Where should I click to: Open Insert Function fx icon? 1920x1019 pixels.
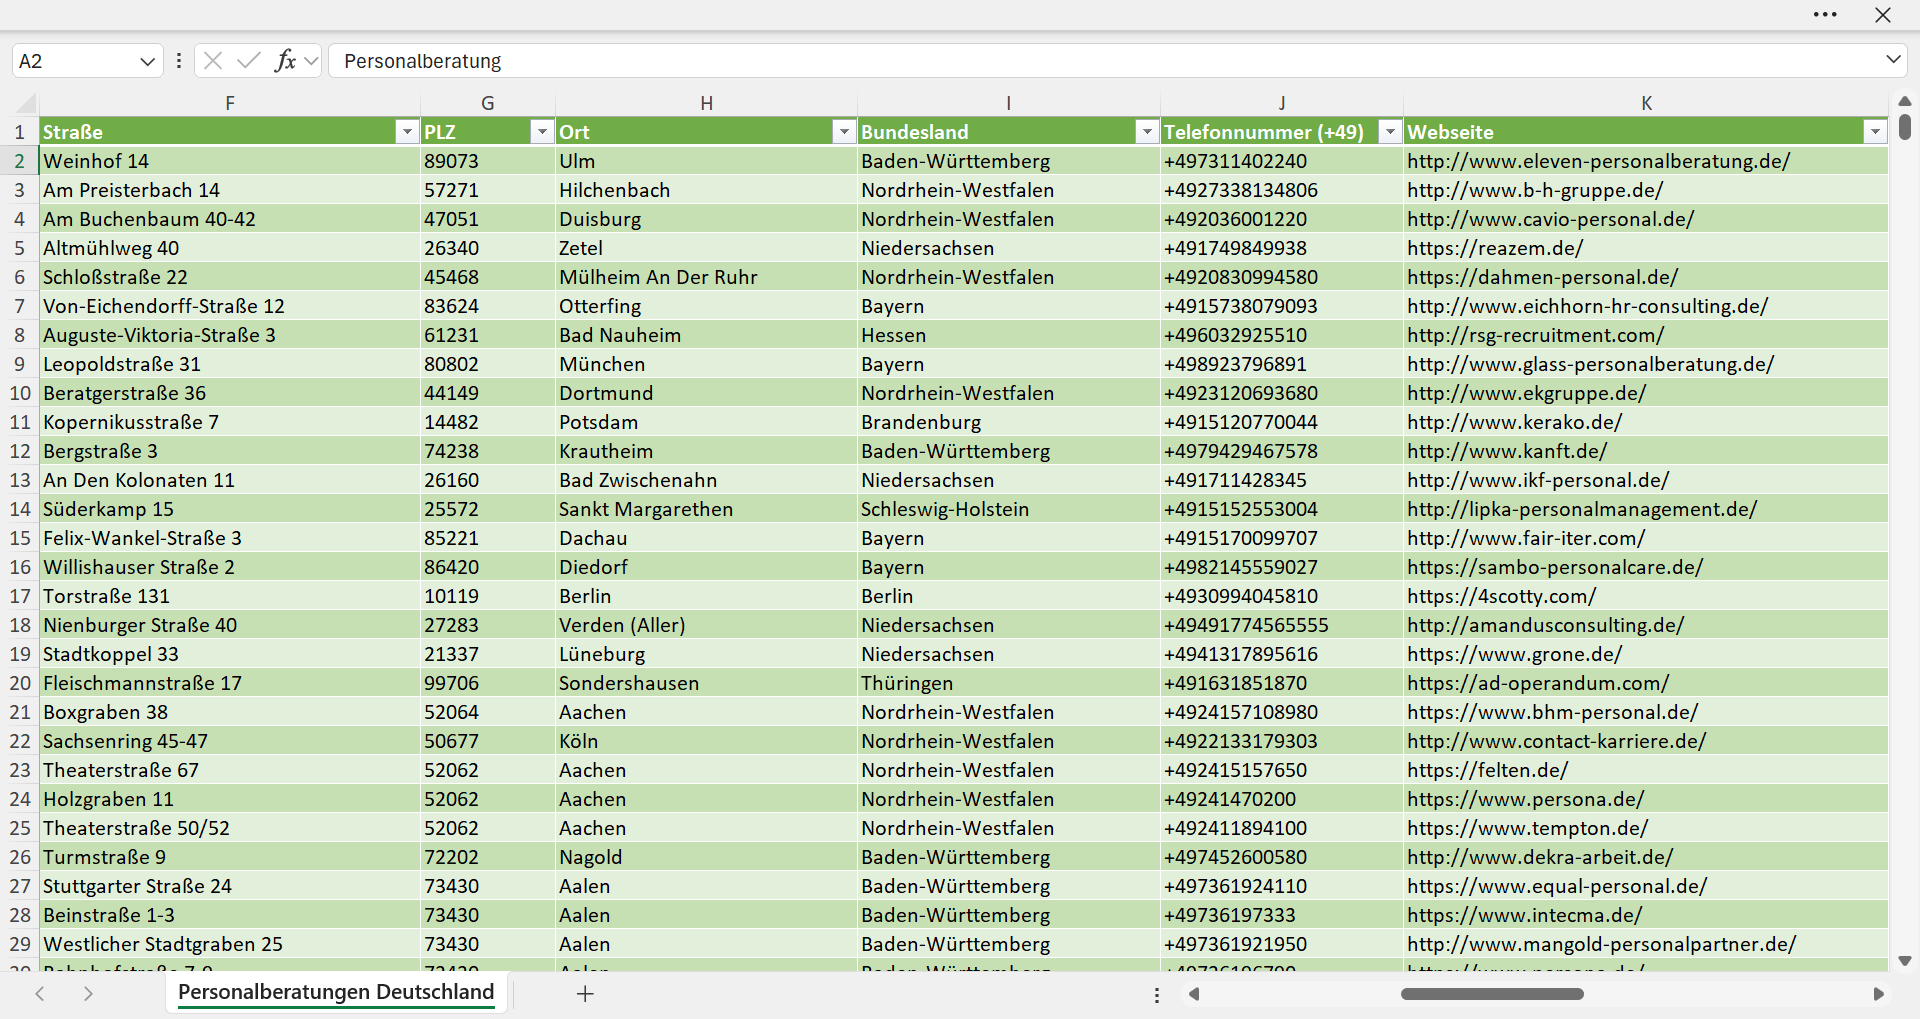[285, 61]
